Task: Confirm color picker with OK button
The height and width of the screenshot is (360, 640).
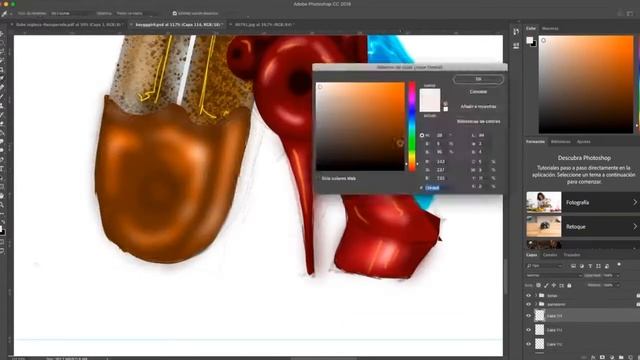Action: 478,79
